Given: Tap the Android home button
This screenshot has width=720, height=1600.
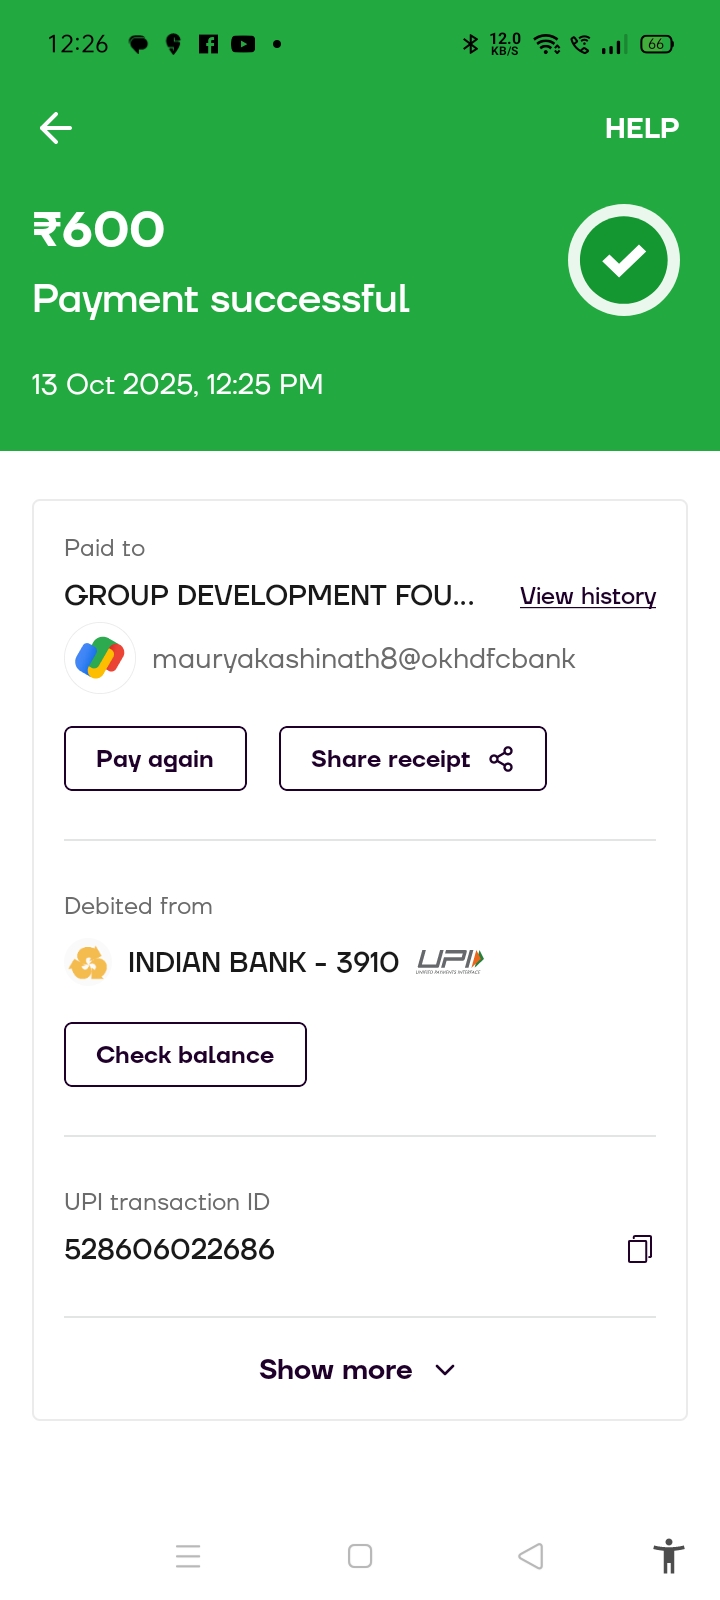Looking at the screenshot, I should pos(360,1556).
